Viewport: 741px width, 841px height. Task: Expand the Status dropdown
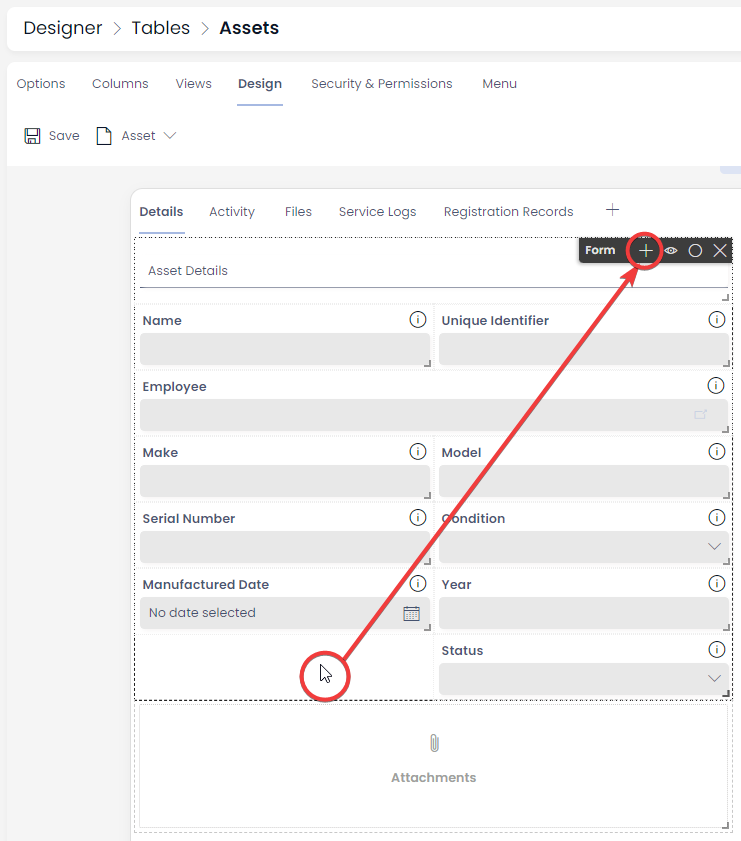coord(714,678)
